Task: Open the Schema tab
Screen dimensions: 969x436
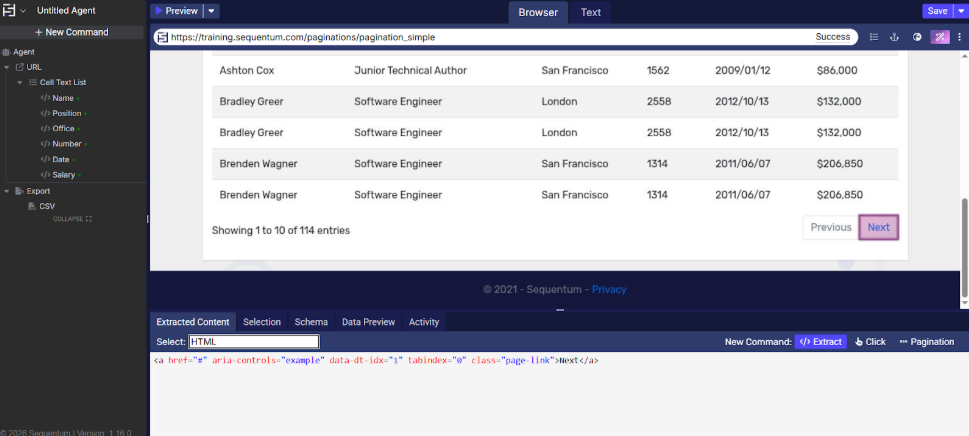Action: click(x=311, y=322)
